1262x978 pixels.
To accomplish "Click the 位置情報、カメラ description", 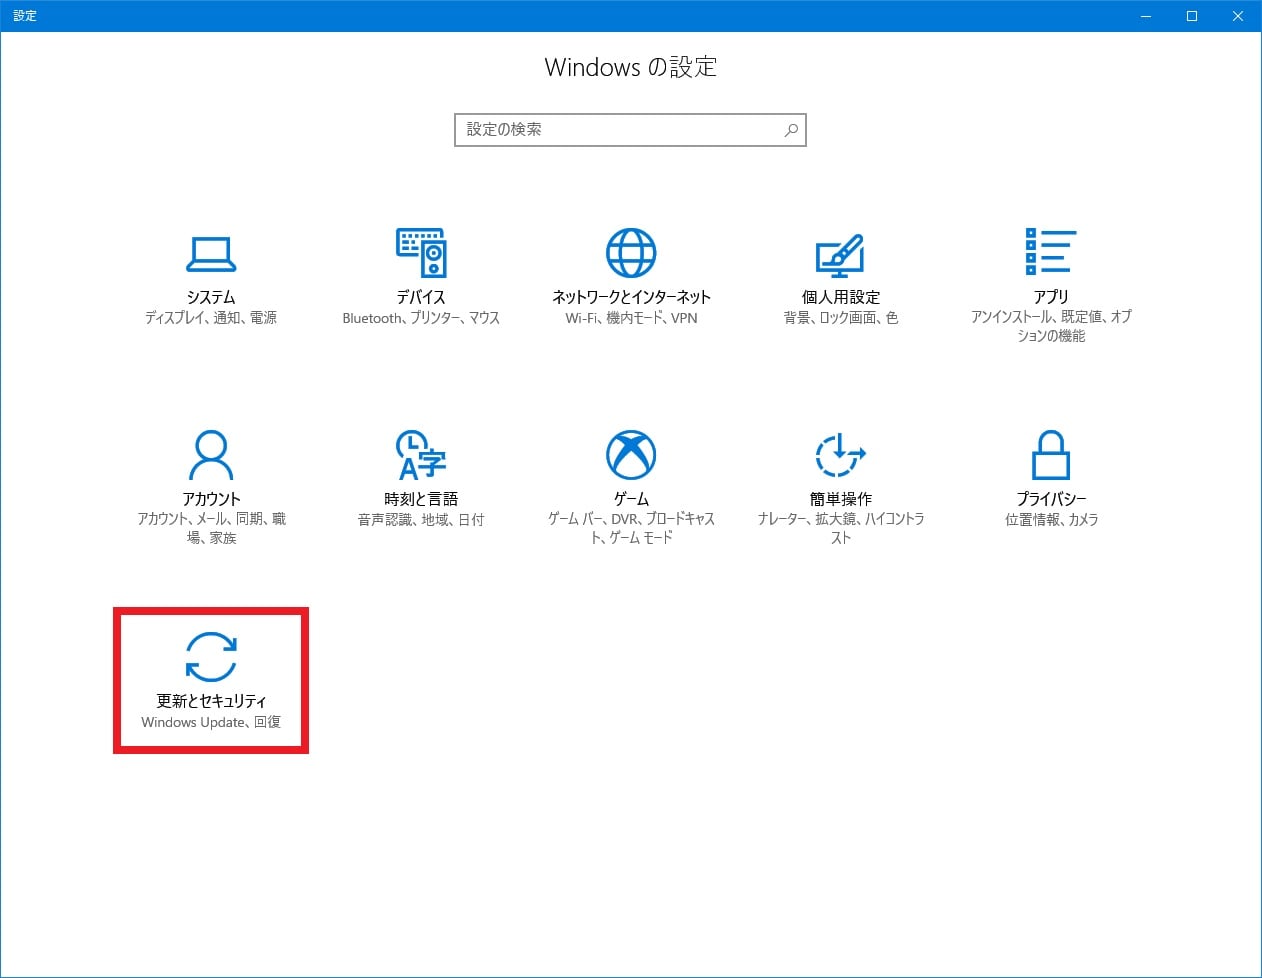I will pyautogui.click(x=1051, y=520).
